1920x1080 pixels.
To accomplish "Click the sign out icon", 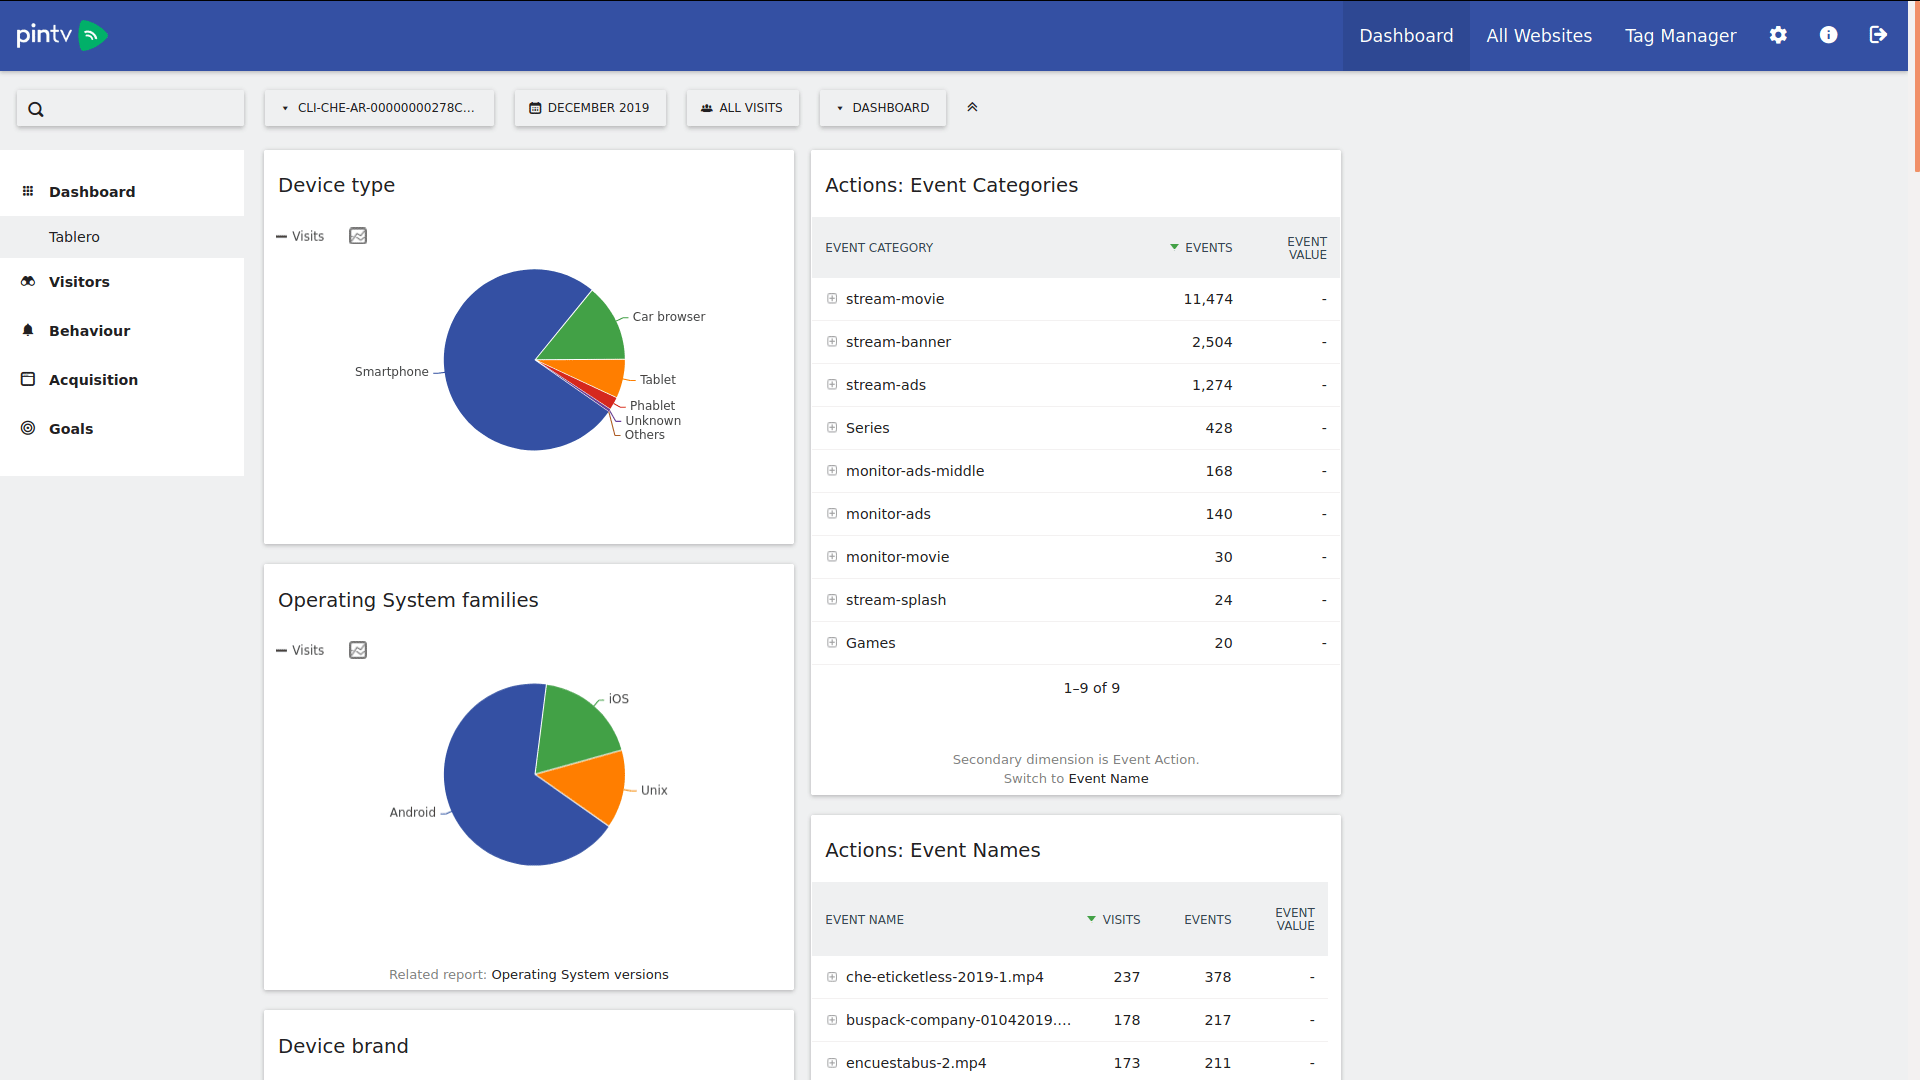I will [1878, 35].
